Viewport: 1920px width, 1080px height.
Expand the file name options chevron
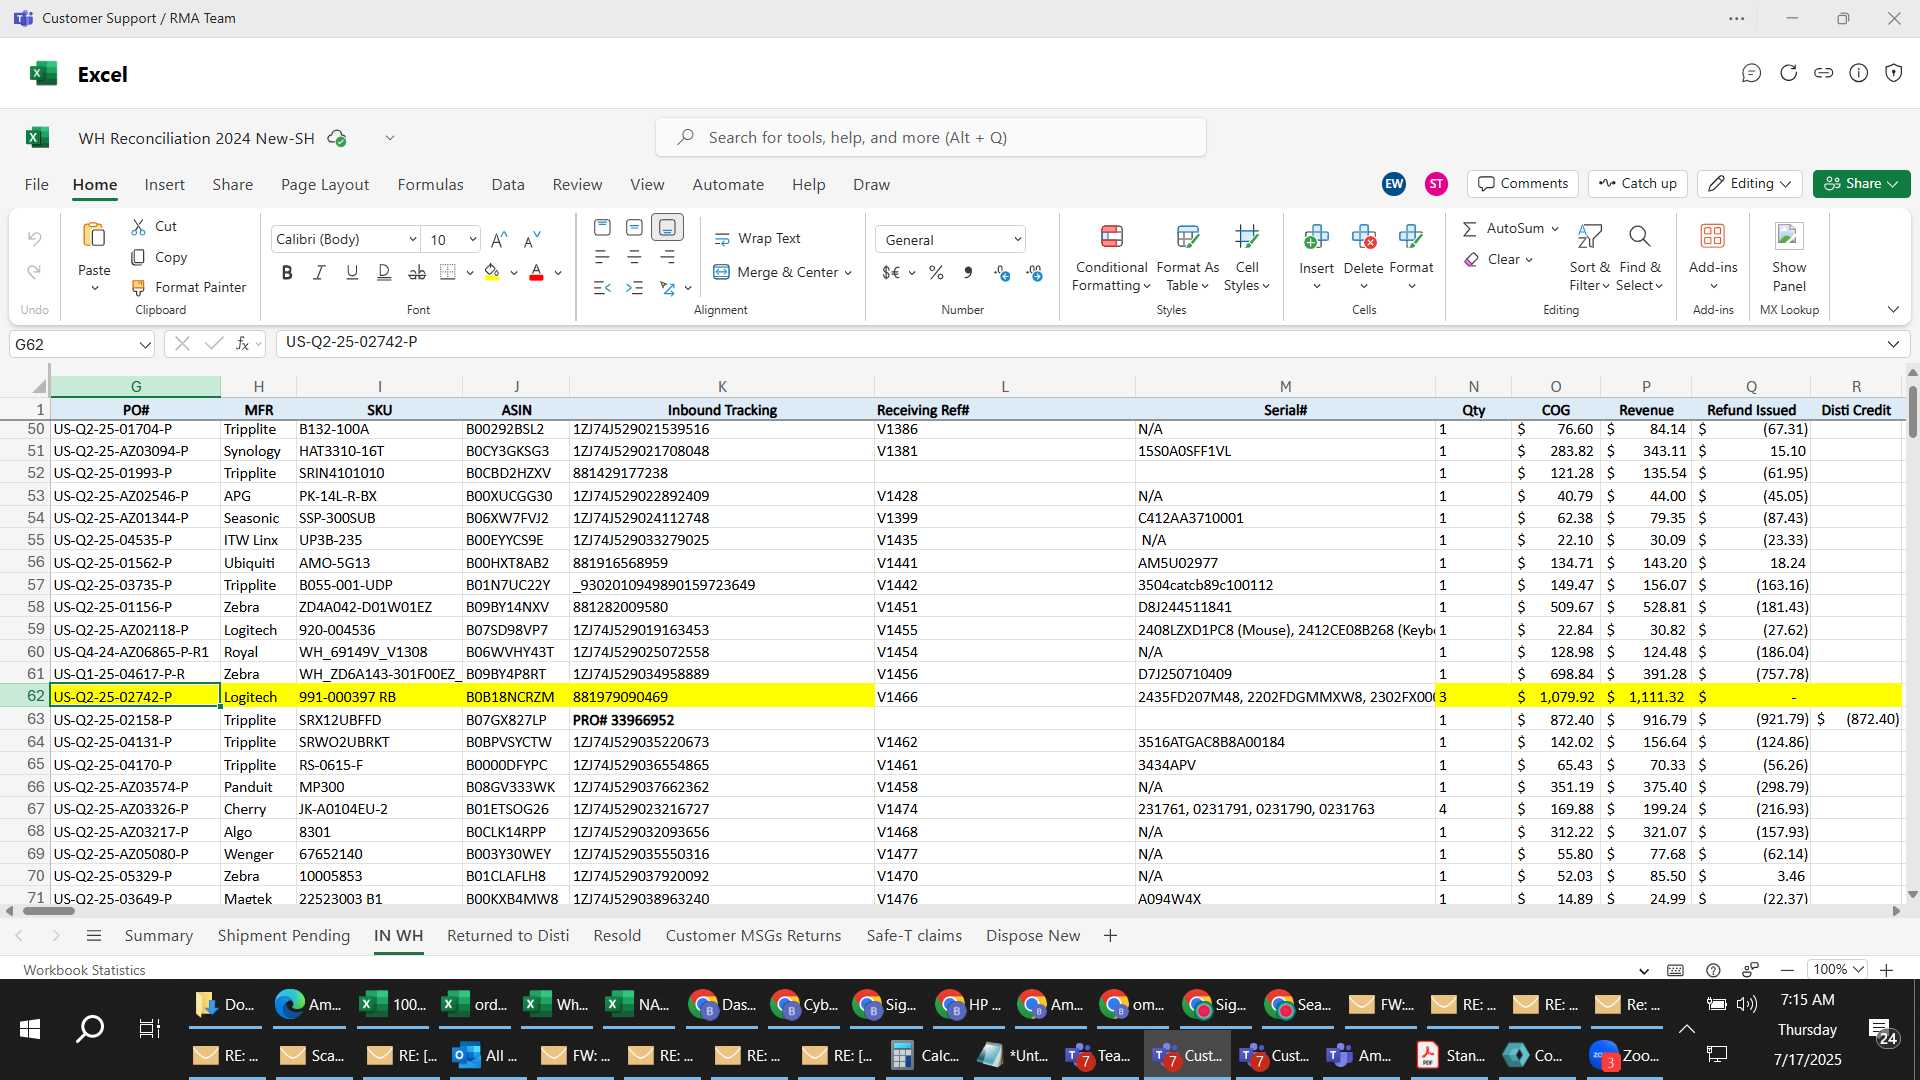pos(390,138)
